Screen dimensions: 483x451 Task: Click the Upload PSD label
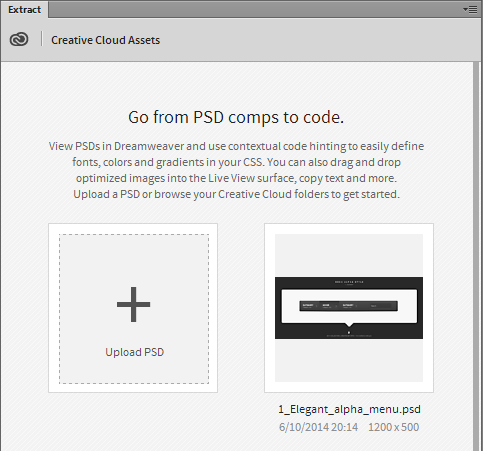[135, 352]
